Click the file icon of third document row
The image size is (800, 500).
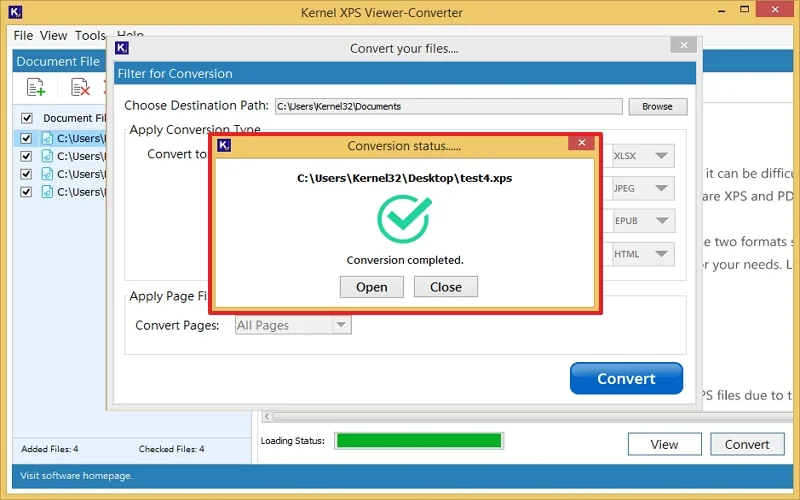[47, 174]
